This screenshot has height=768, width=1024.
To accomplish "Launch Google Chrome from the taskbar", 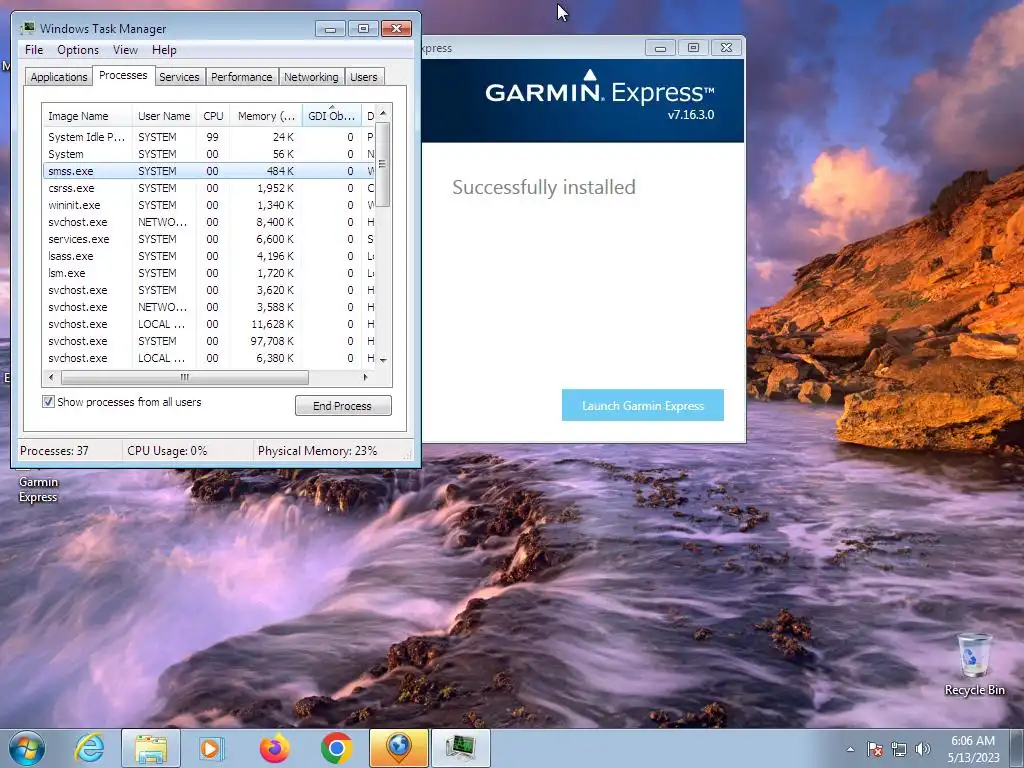I will (x=336, y=748).
